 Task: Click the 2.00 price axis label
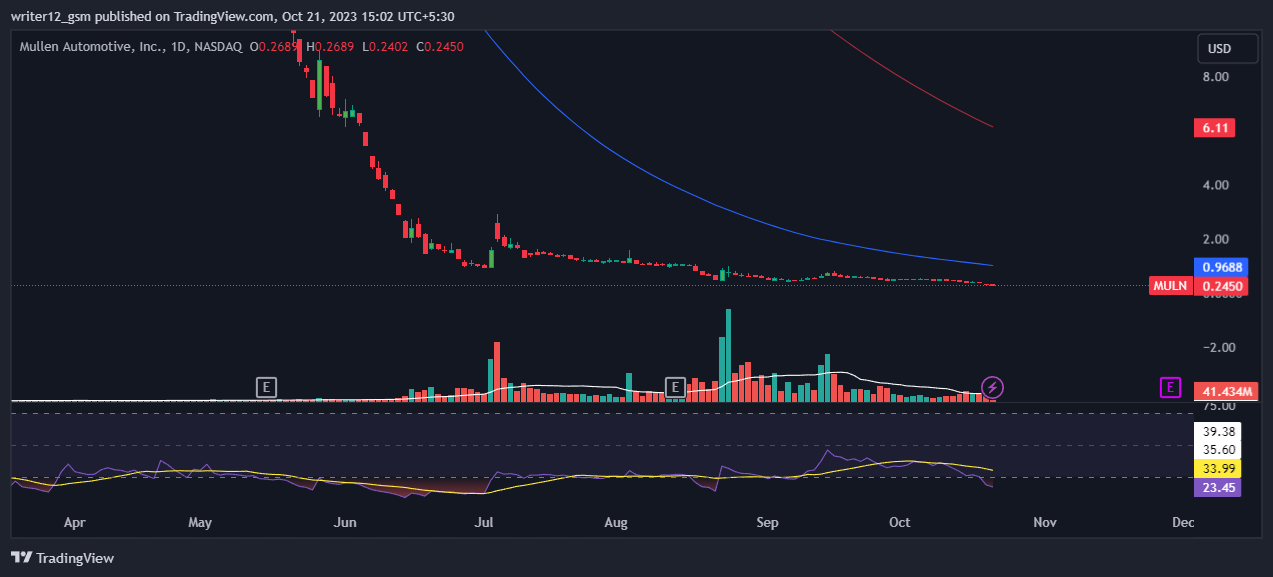[1216, 239]
